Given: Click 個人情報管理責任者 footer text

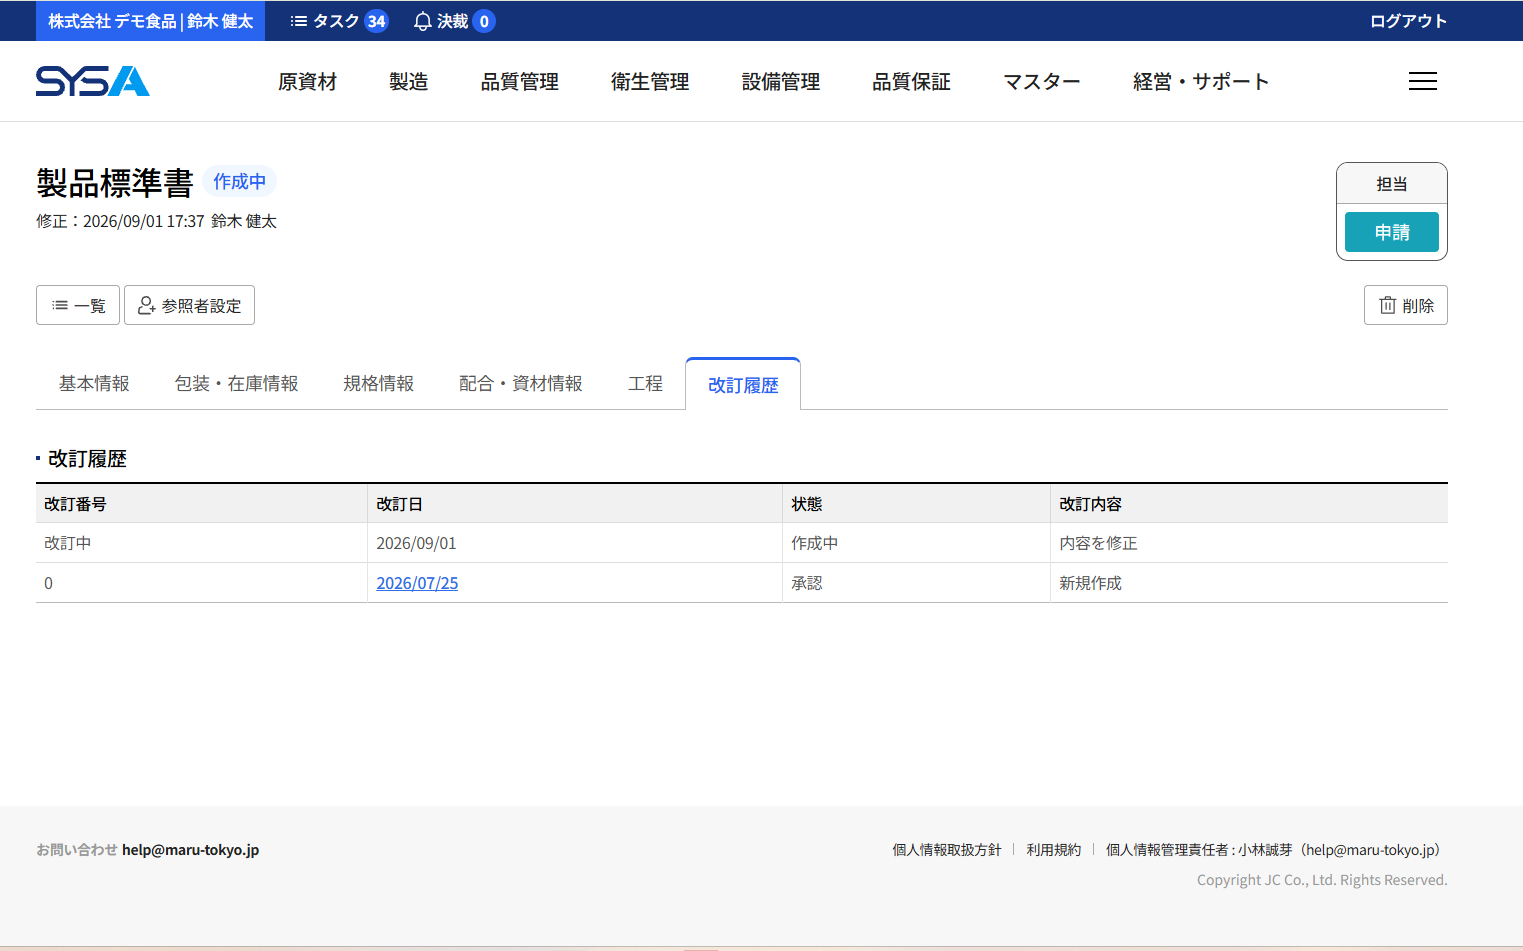Looking at the screenshot, I should click(x=1276, y=850).
